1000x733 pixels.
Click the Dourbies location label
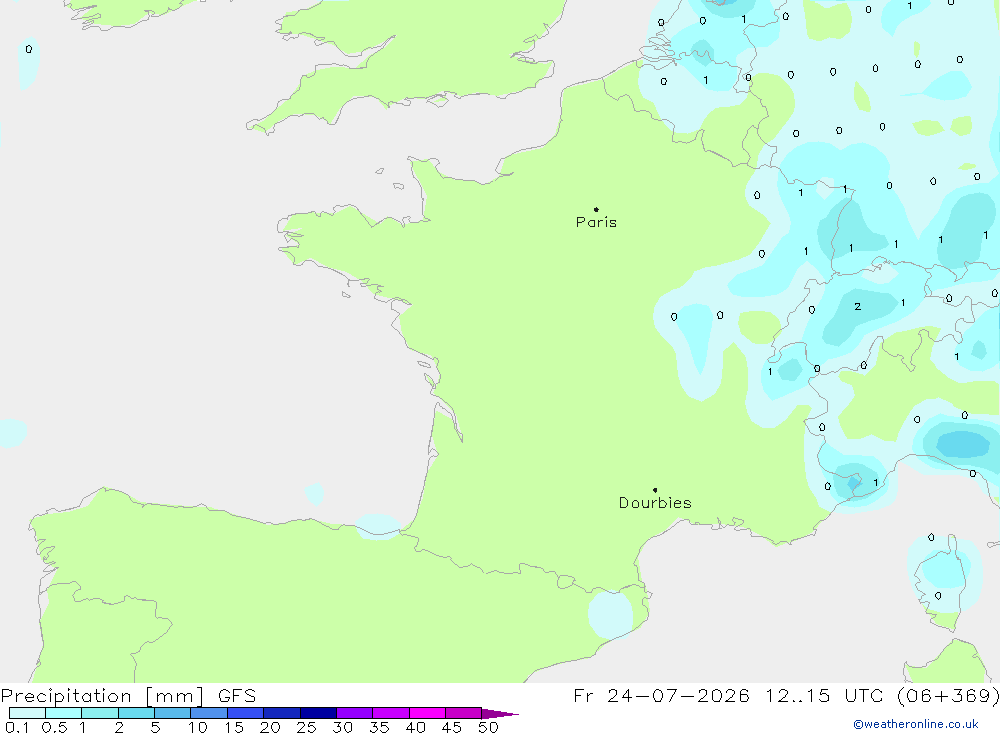pos(655,503)
